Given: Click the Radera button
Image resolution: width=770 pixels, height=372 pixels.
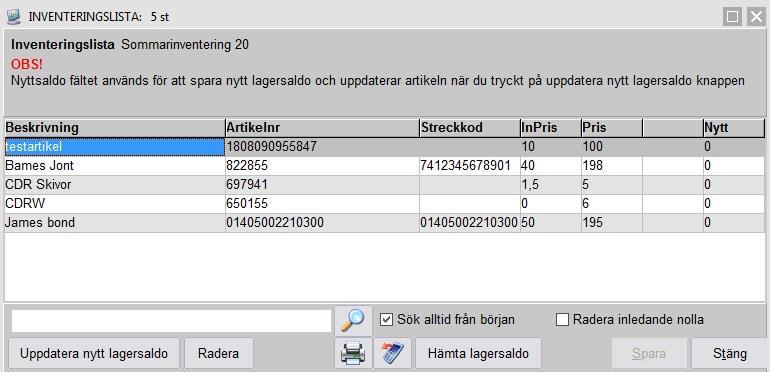Looking at the screenshot, I should [219, 353].
